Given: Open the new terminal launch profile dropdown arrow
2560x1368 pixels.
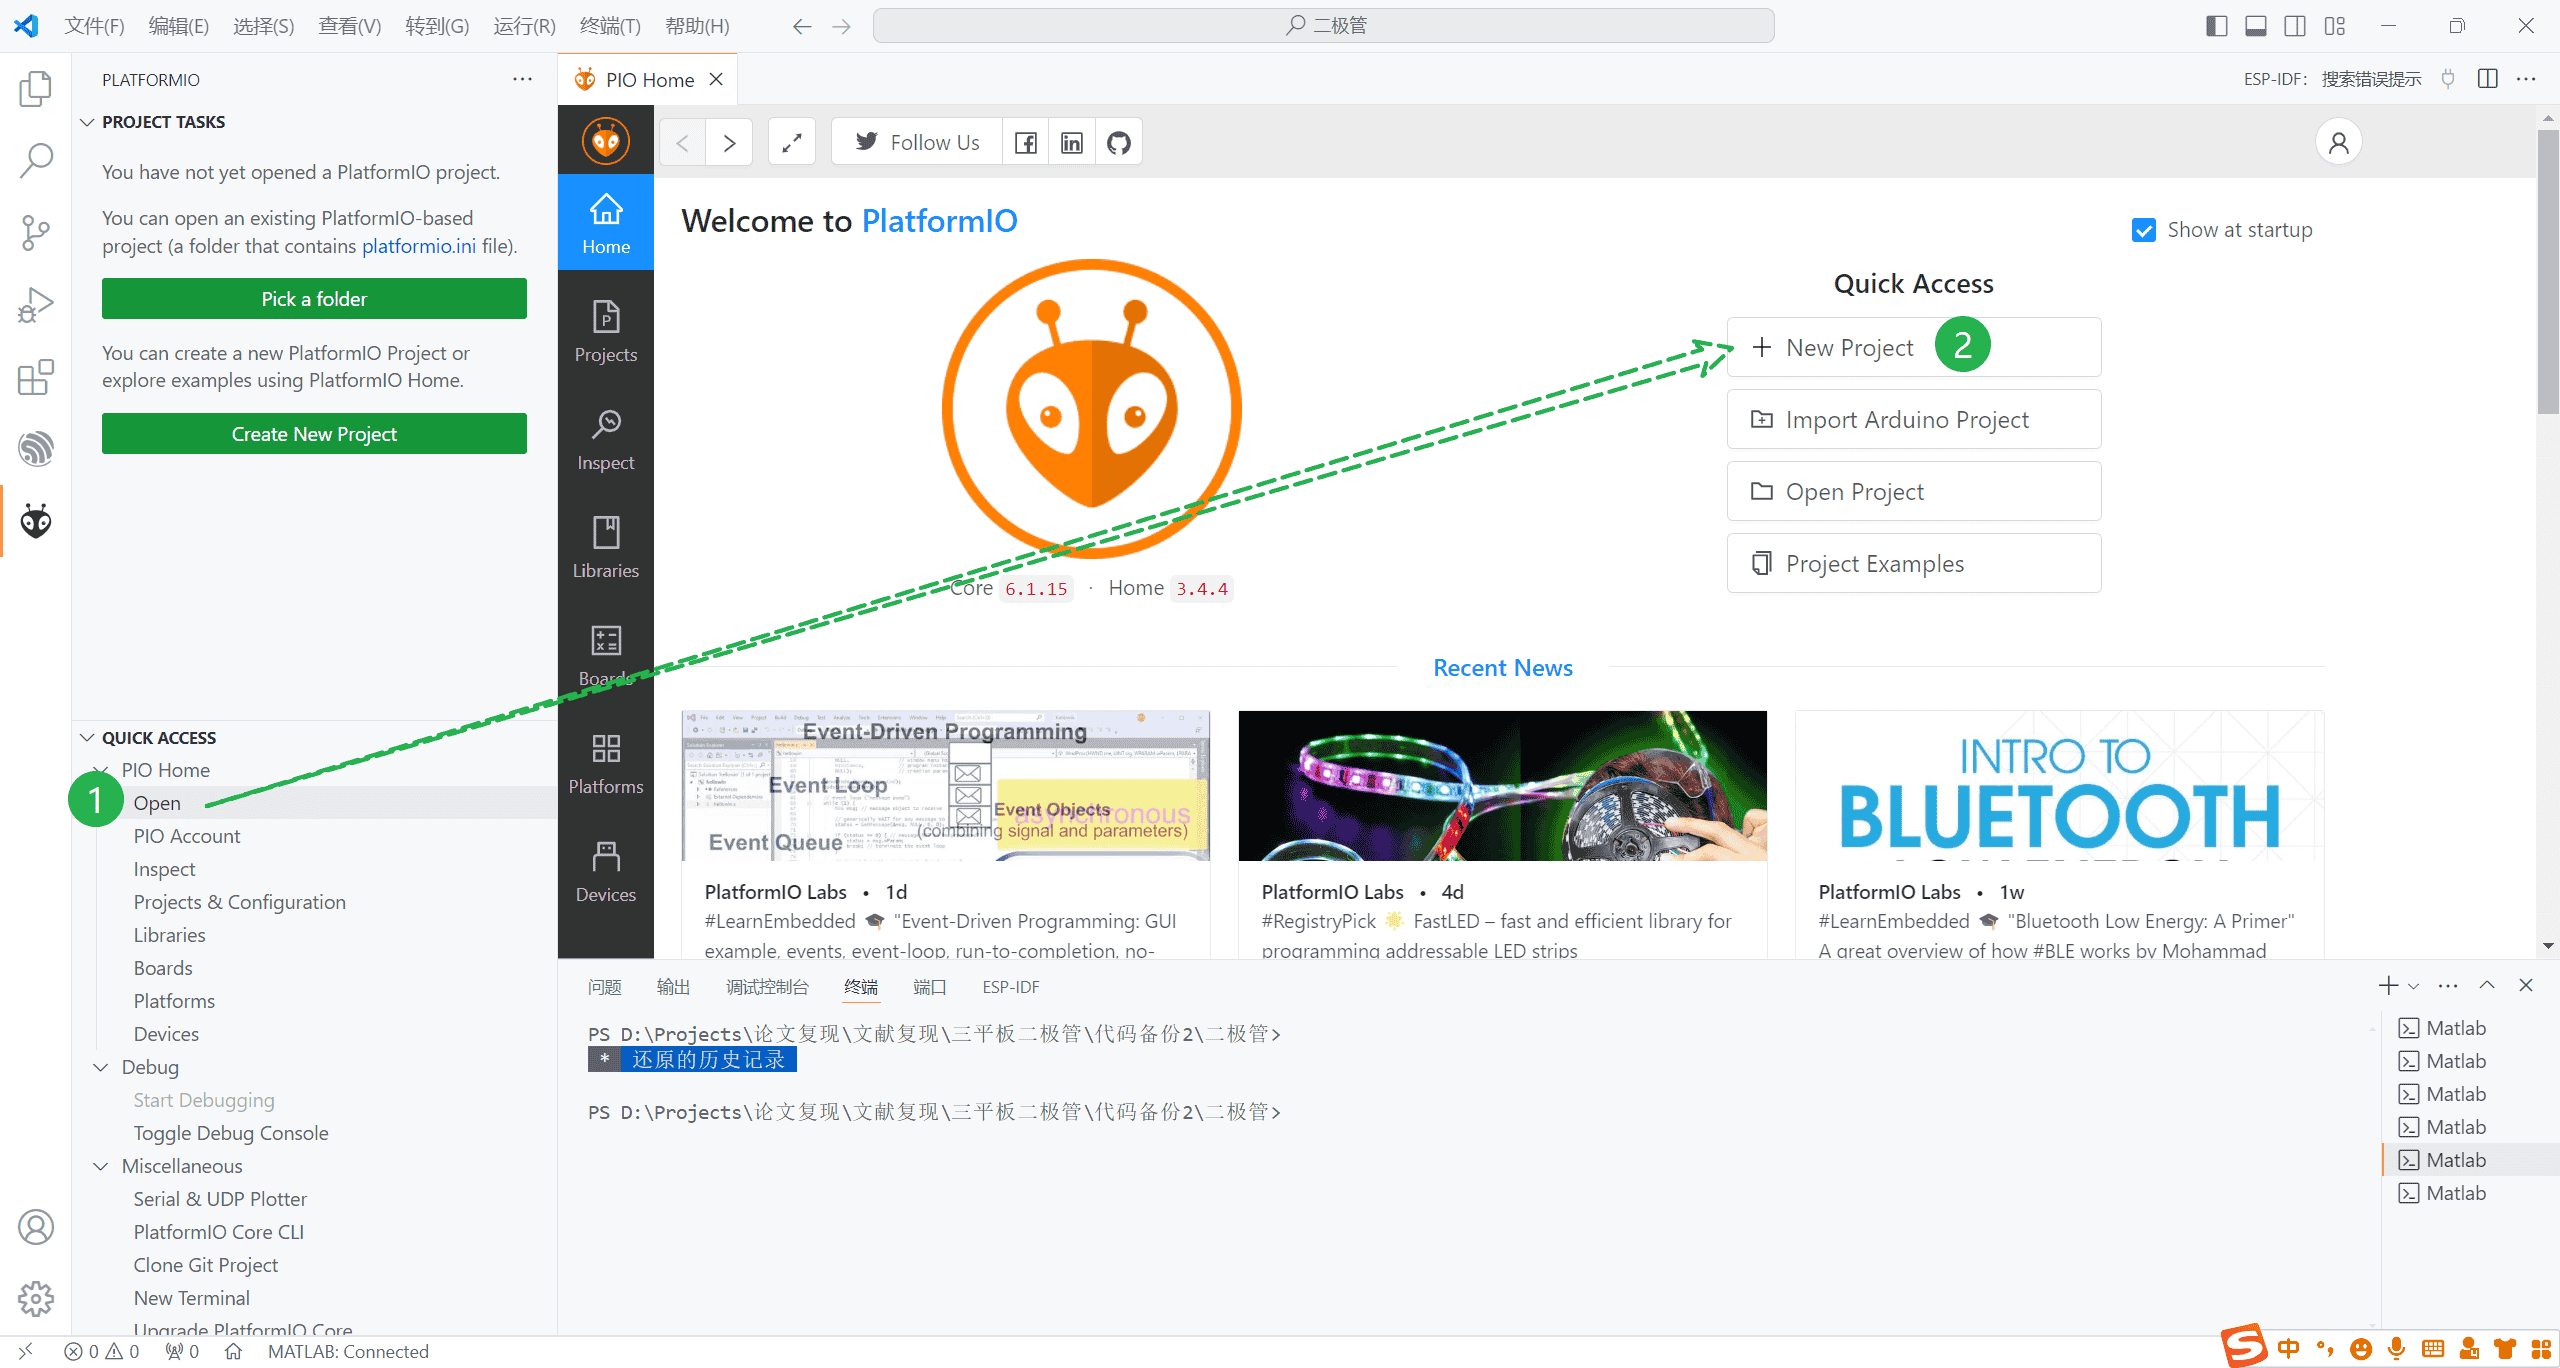Looking at the screenshot, I should 2413,987.
